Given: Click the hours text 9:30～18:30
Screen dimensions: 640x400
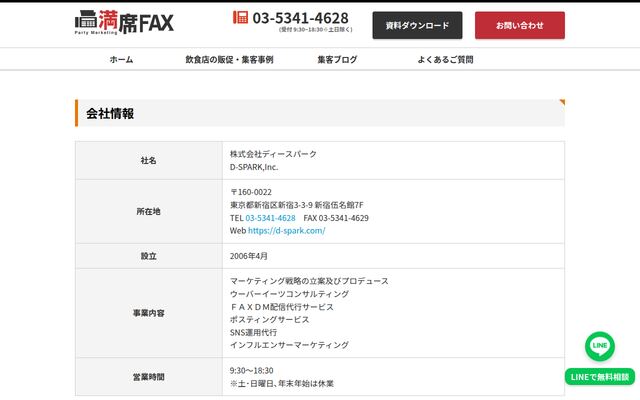Looking at the screenshot, I should 251,371.
